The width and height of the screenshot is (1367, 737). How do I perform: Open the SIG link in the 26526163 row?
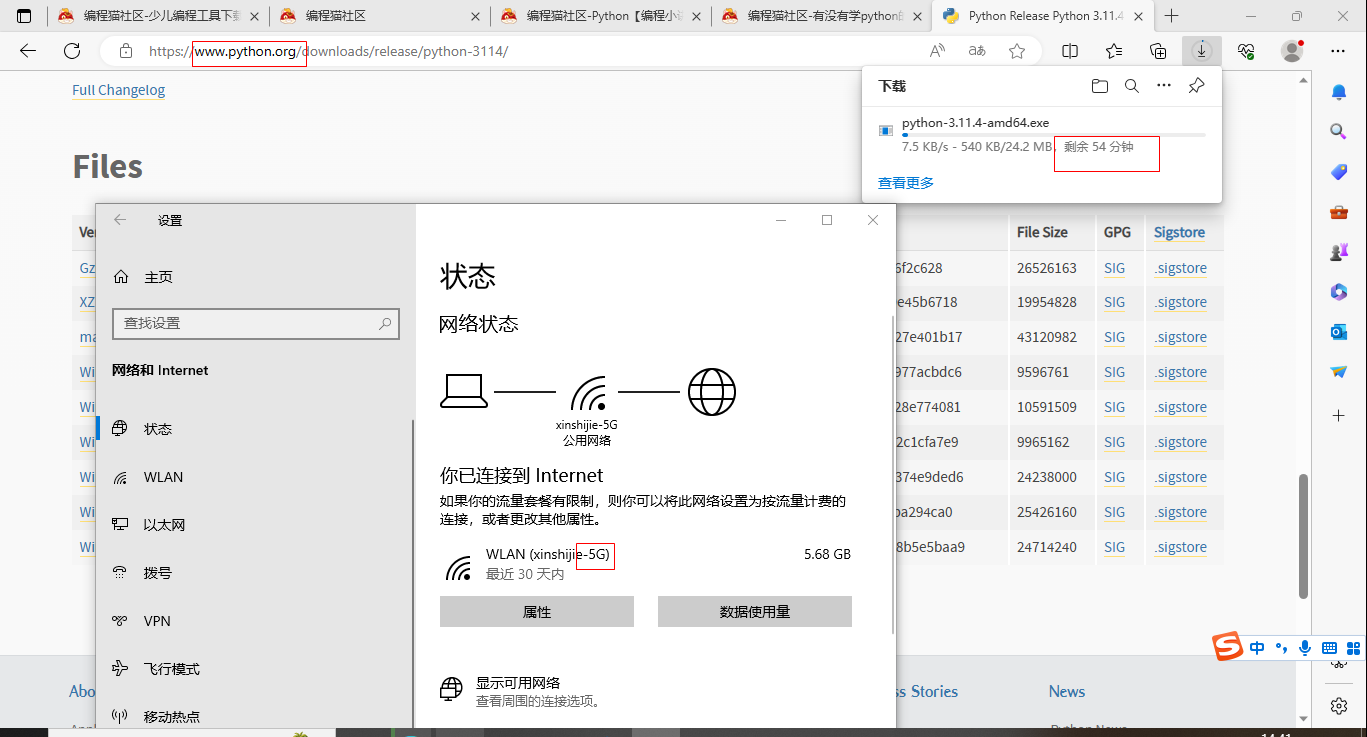(1115, 268)
